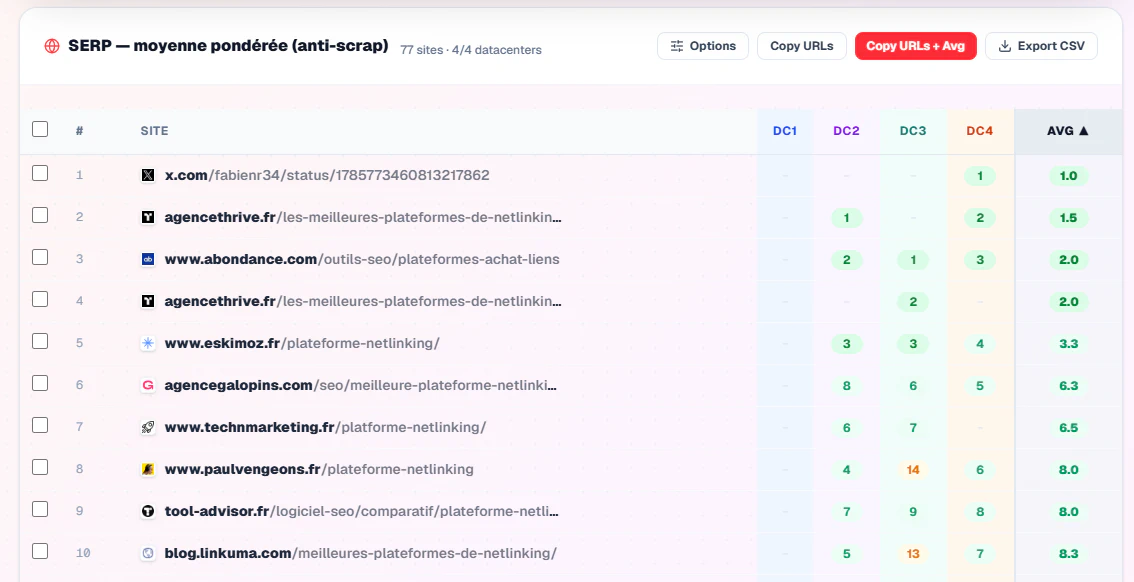
Task: Click the red Copy URLs + Avg button
Action: [x=916, y=46]
